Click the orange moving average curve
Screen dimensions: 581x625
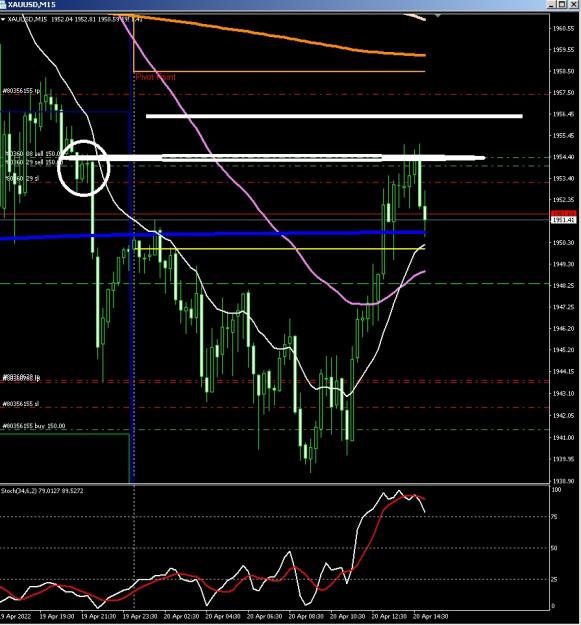pyautogui.click(x=279, y=36)
